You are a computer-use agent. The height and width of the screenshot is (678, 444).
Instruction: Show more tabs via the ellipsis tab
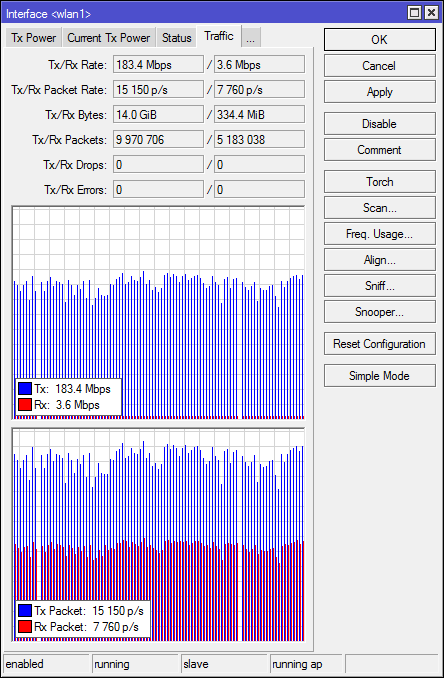(251, 38)
